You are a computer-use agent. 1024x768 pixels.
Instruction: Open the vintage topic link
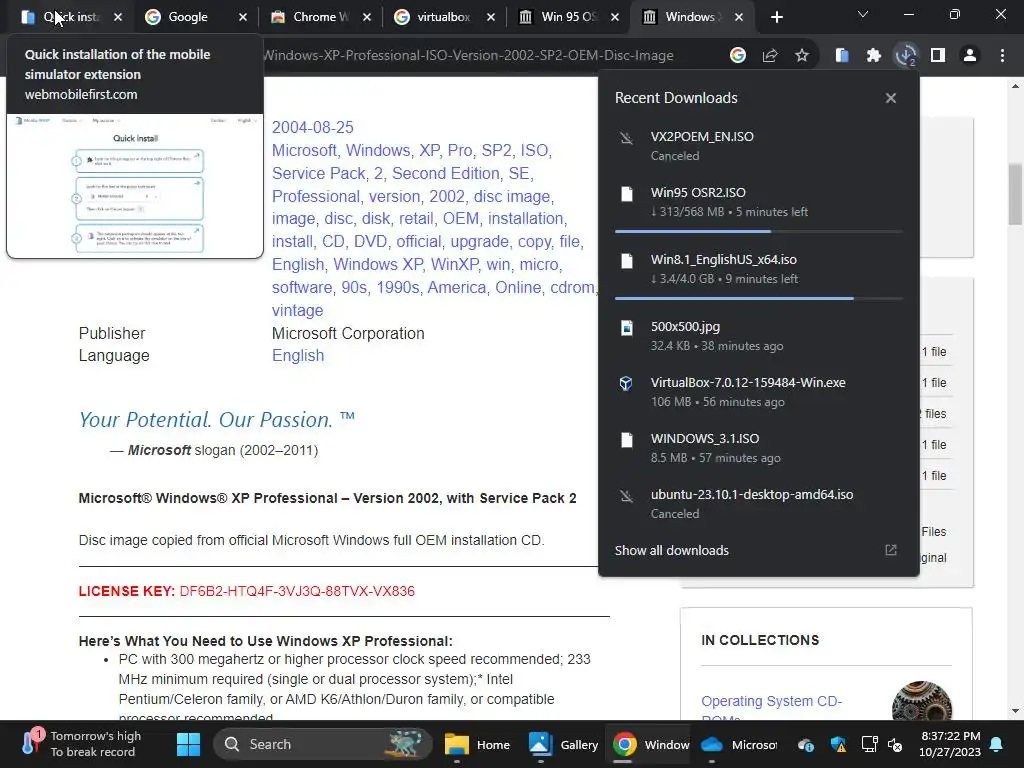[297, 310]
